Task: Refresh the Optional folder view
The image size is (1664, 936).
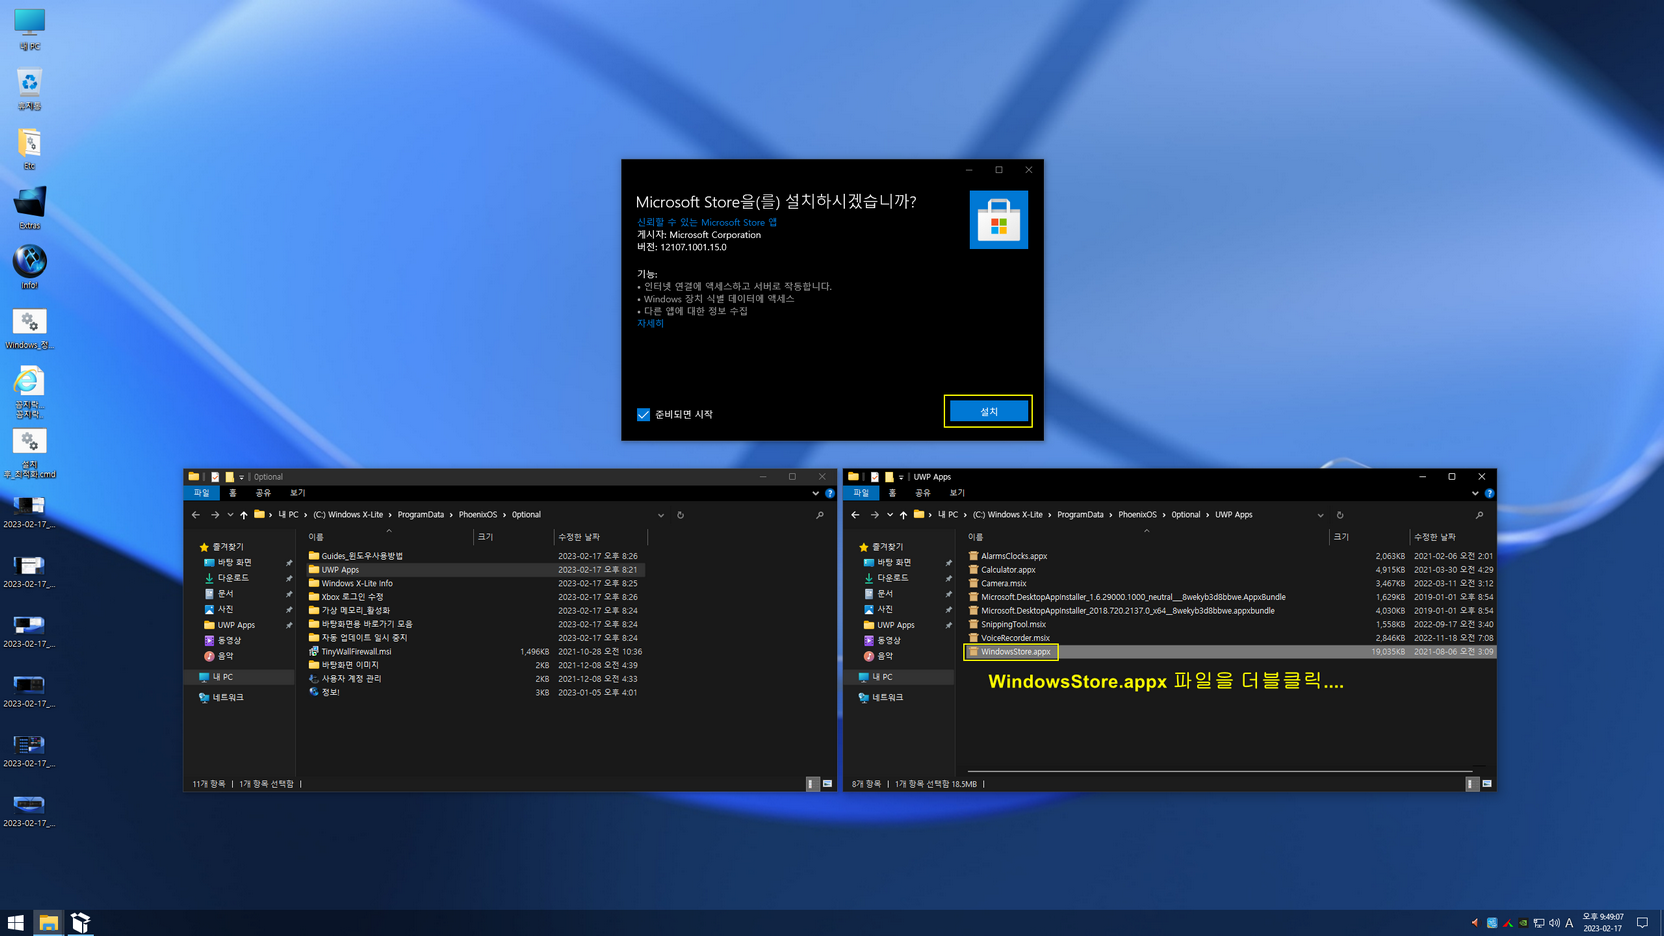Action: pos(680,515)
